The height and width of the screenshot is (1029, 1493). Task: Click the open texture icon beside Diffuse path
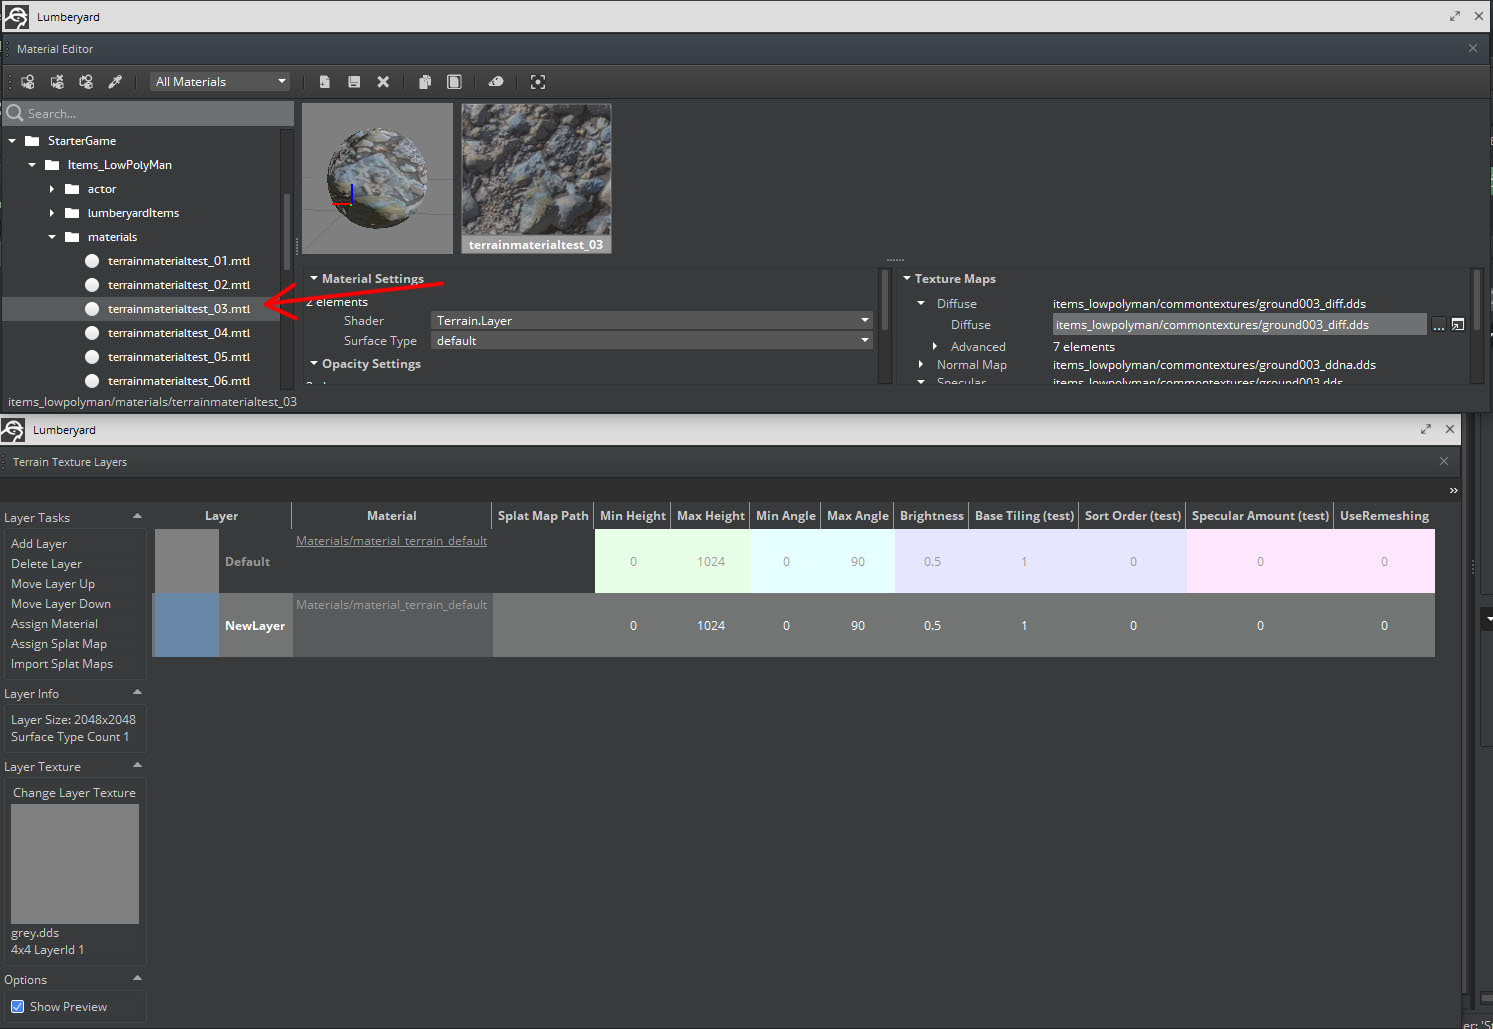pyautogui.click(x=1458, y=325)
